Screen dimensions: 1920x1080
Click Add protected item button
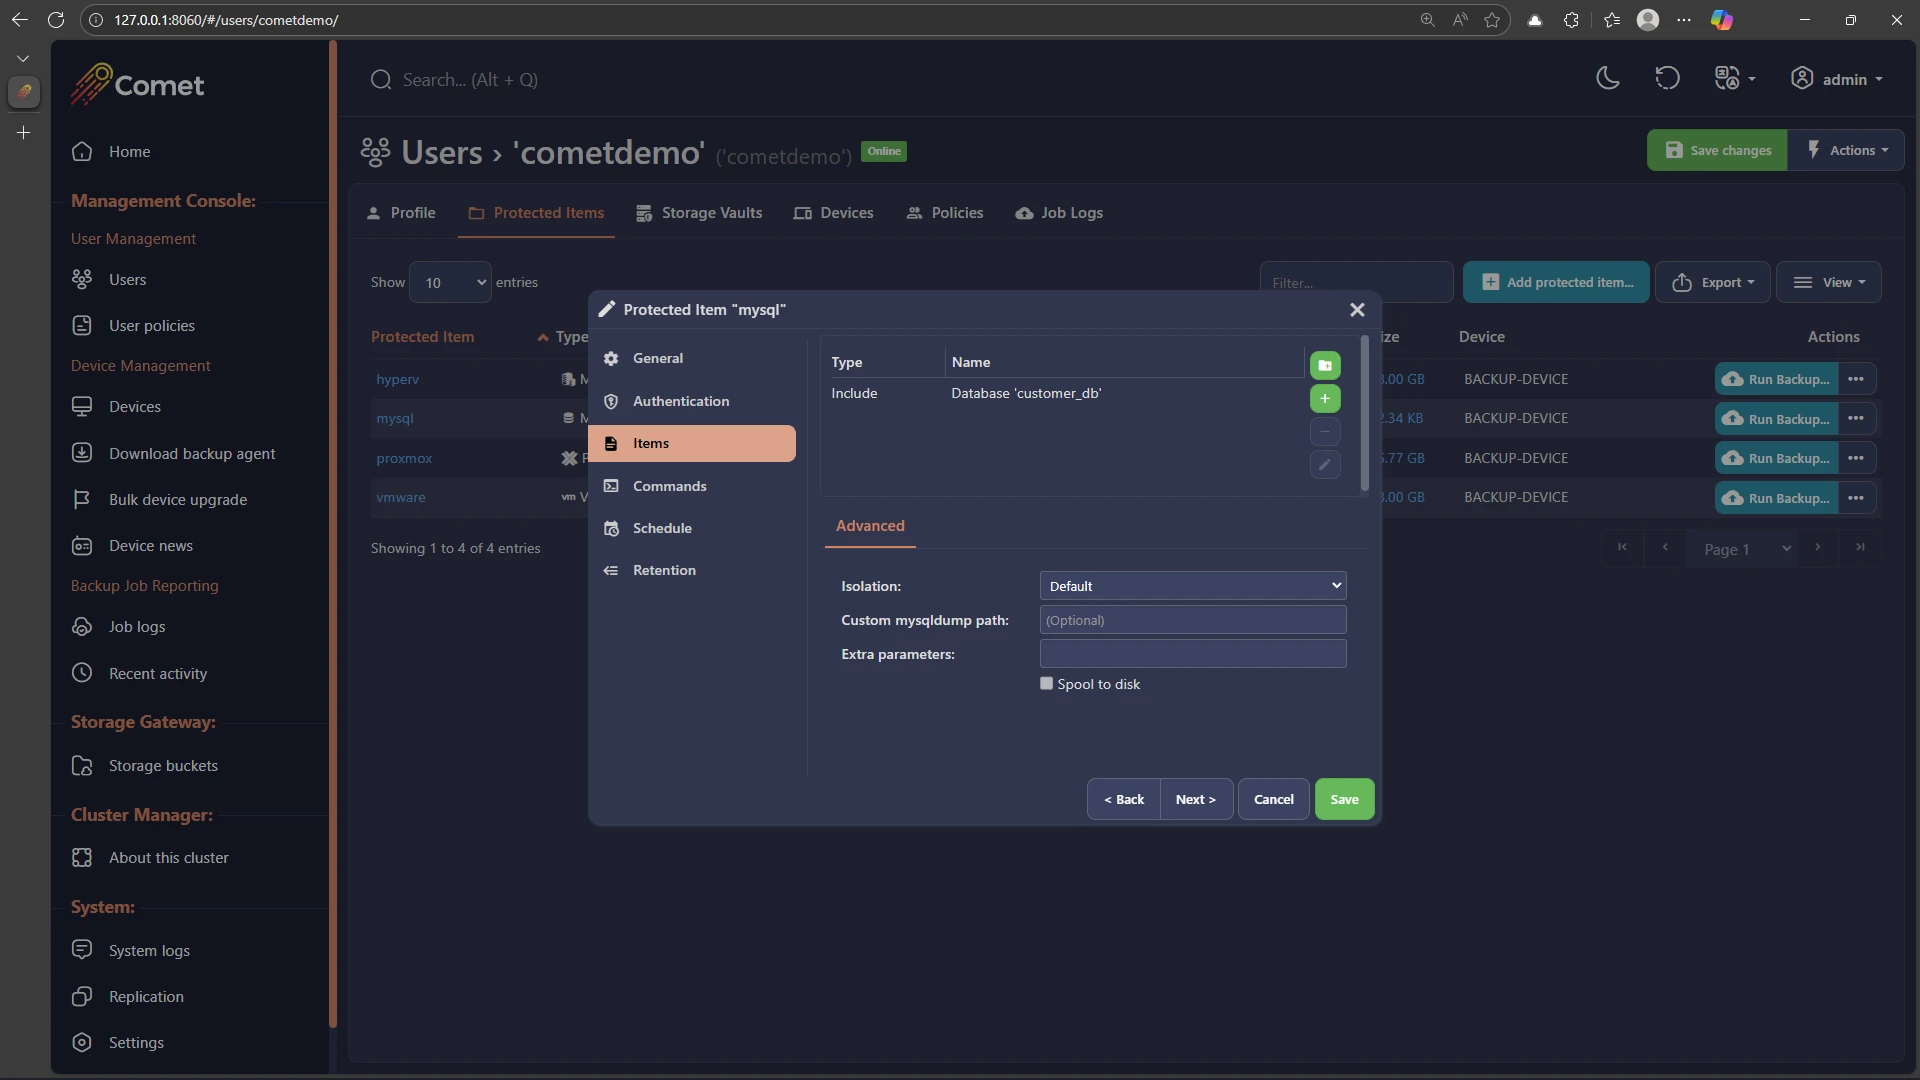coord(1556,283)
